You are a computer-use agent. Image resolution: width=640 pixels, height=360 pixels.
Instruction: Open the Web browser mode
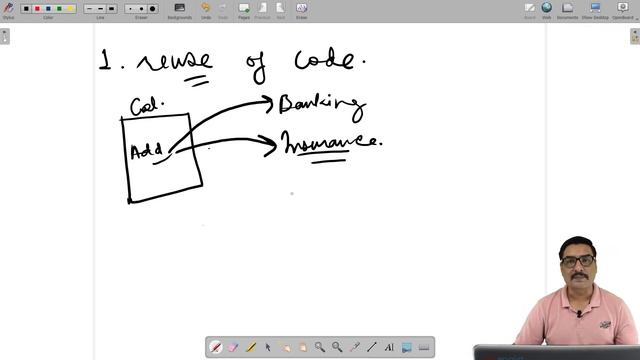coord(547,11)
